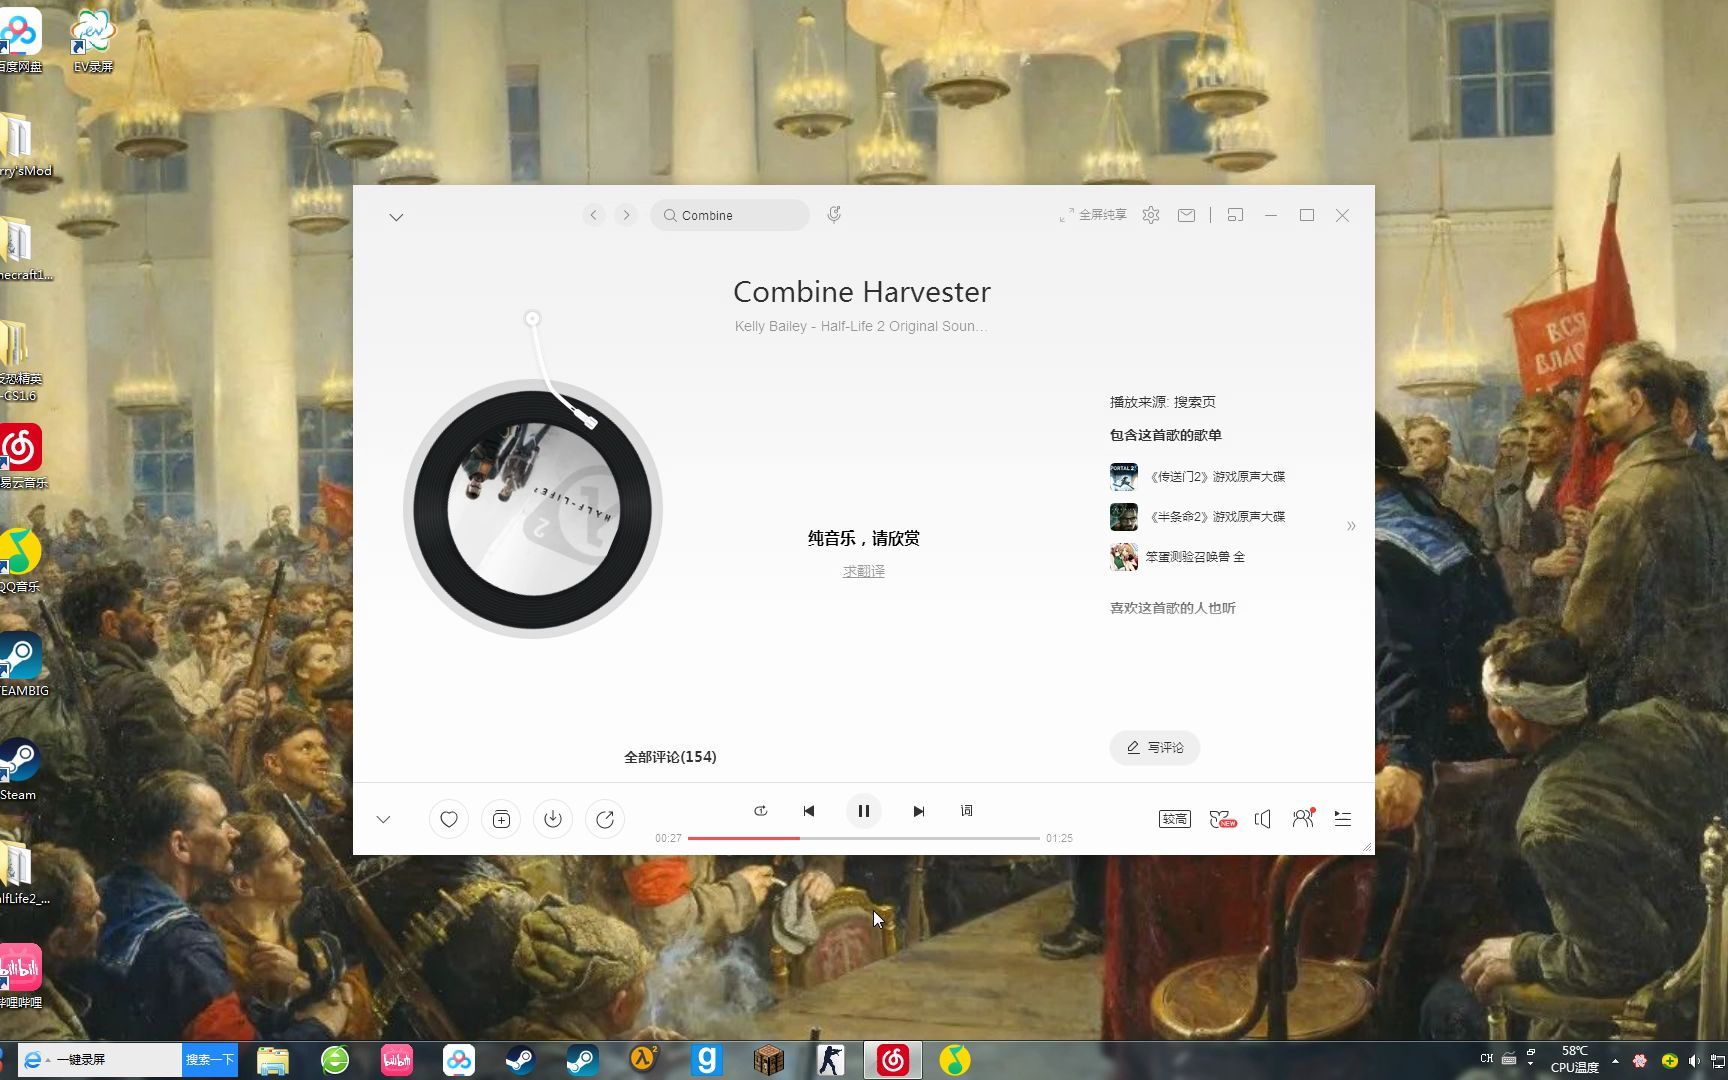
Task: Go back with the left arrow button
Action: [594, 215]
